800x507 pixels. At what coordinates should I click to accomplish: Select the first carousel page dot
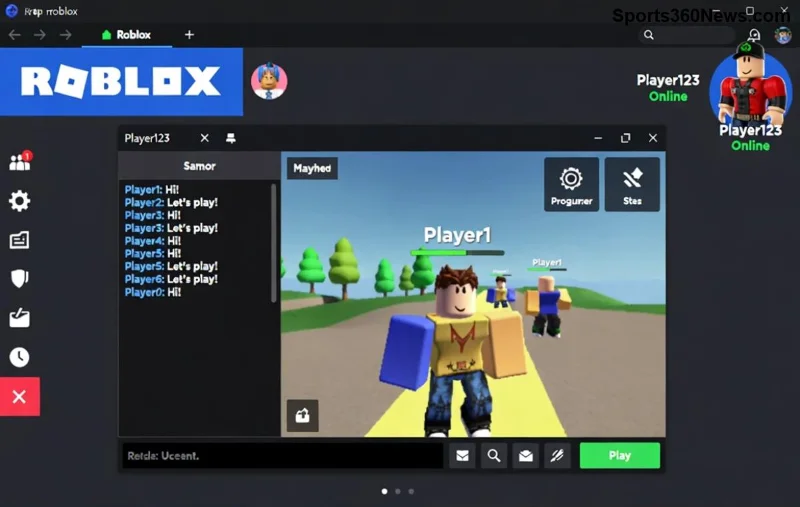coord(384,491)
